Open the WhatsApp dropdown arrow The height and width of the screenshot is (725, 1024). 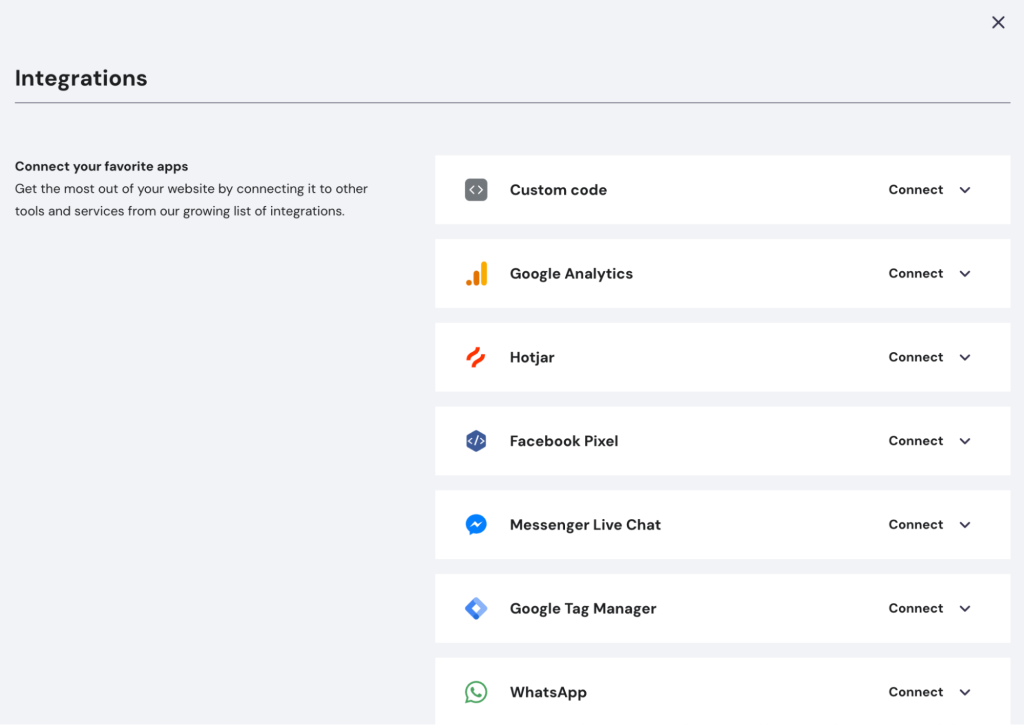964,691
